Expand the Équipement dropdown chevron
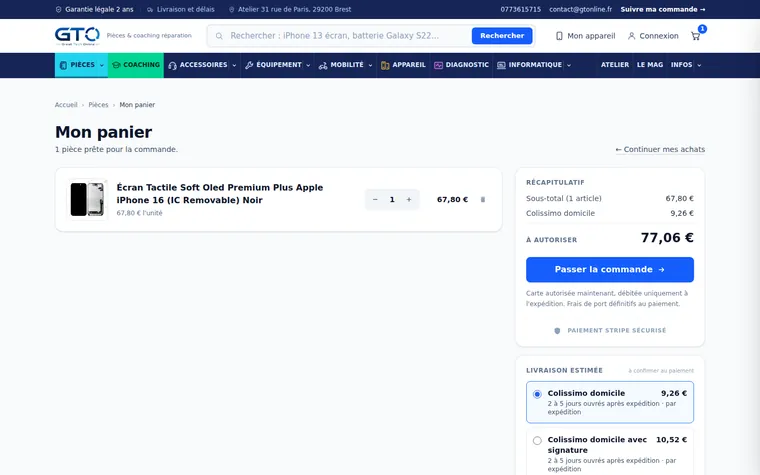760x475 pixels. point(308,65)
